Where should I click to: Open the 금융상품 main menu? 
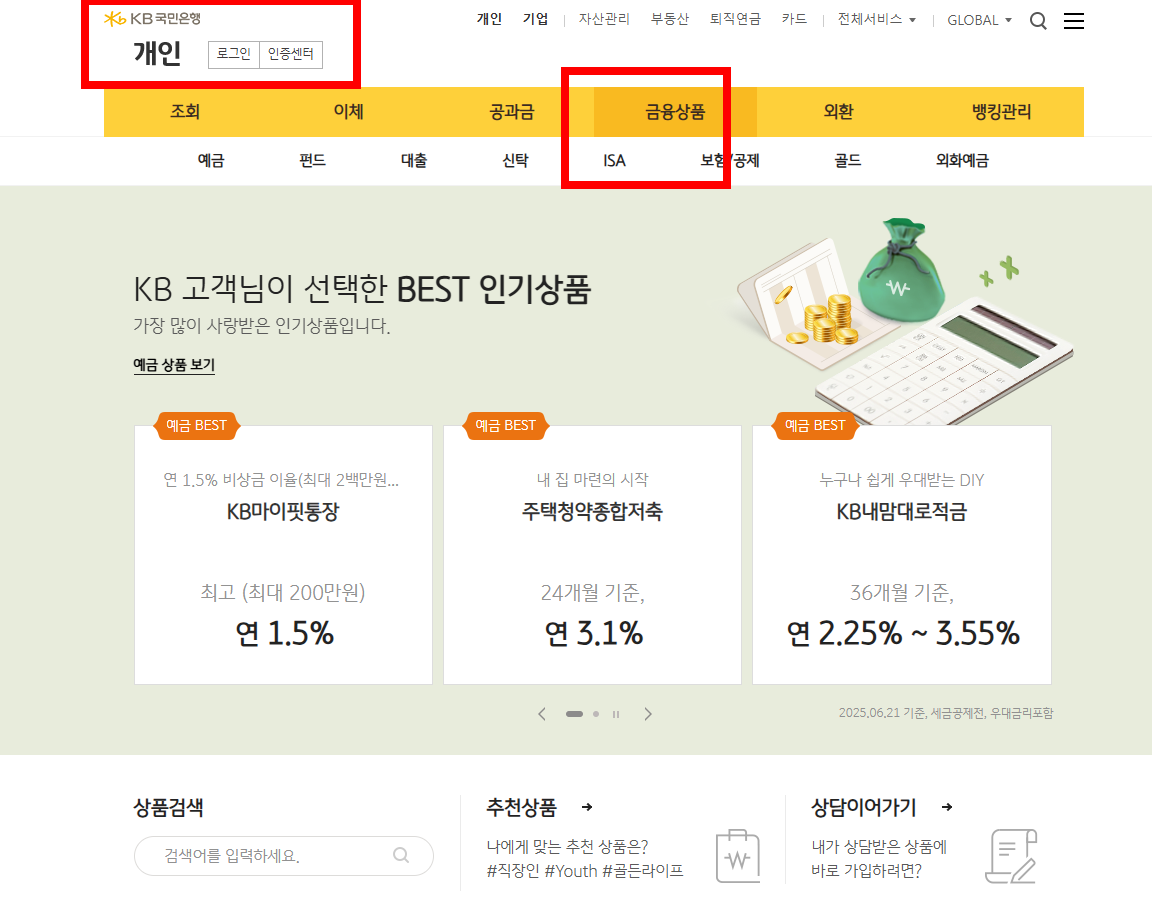(675, 112)
